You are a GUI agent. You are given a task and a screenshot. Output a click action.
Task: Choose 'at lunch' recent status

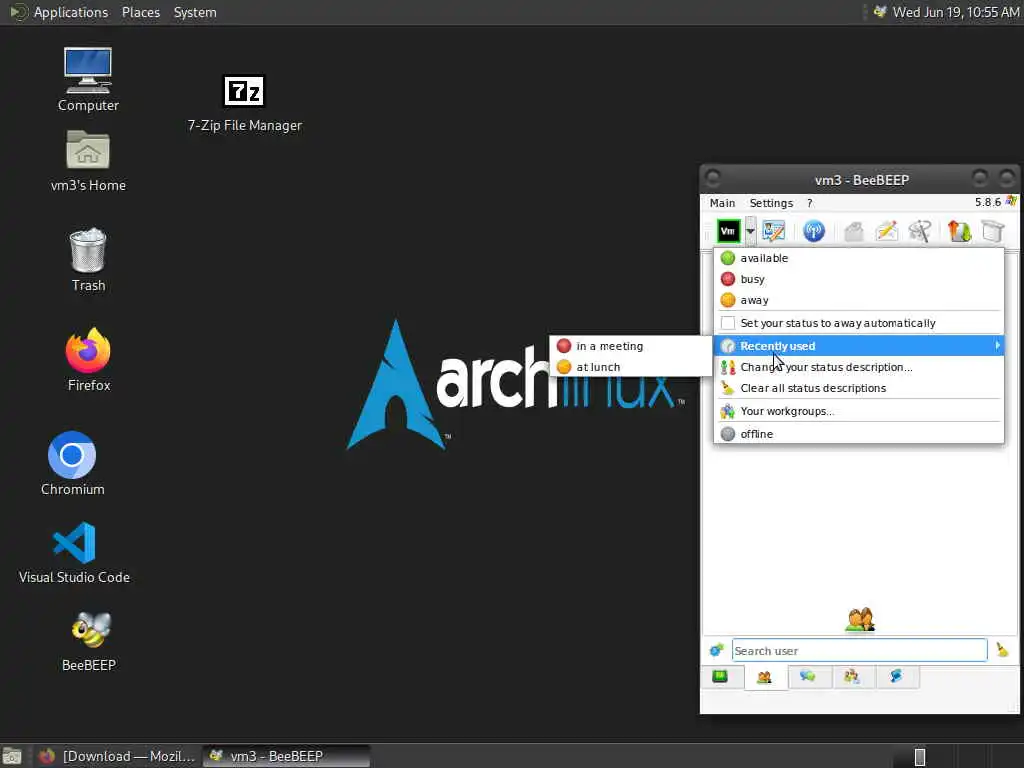click(631, 366)
